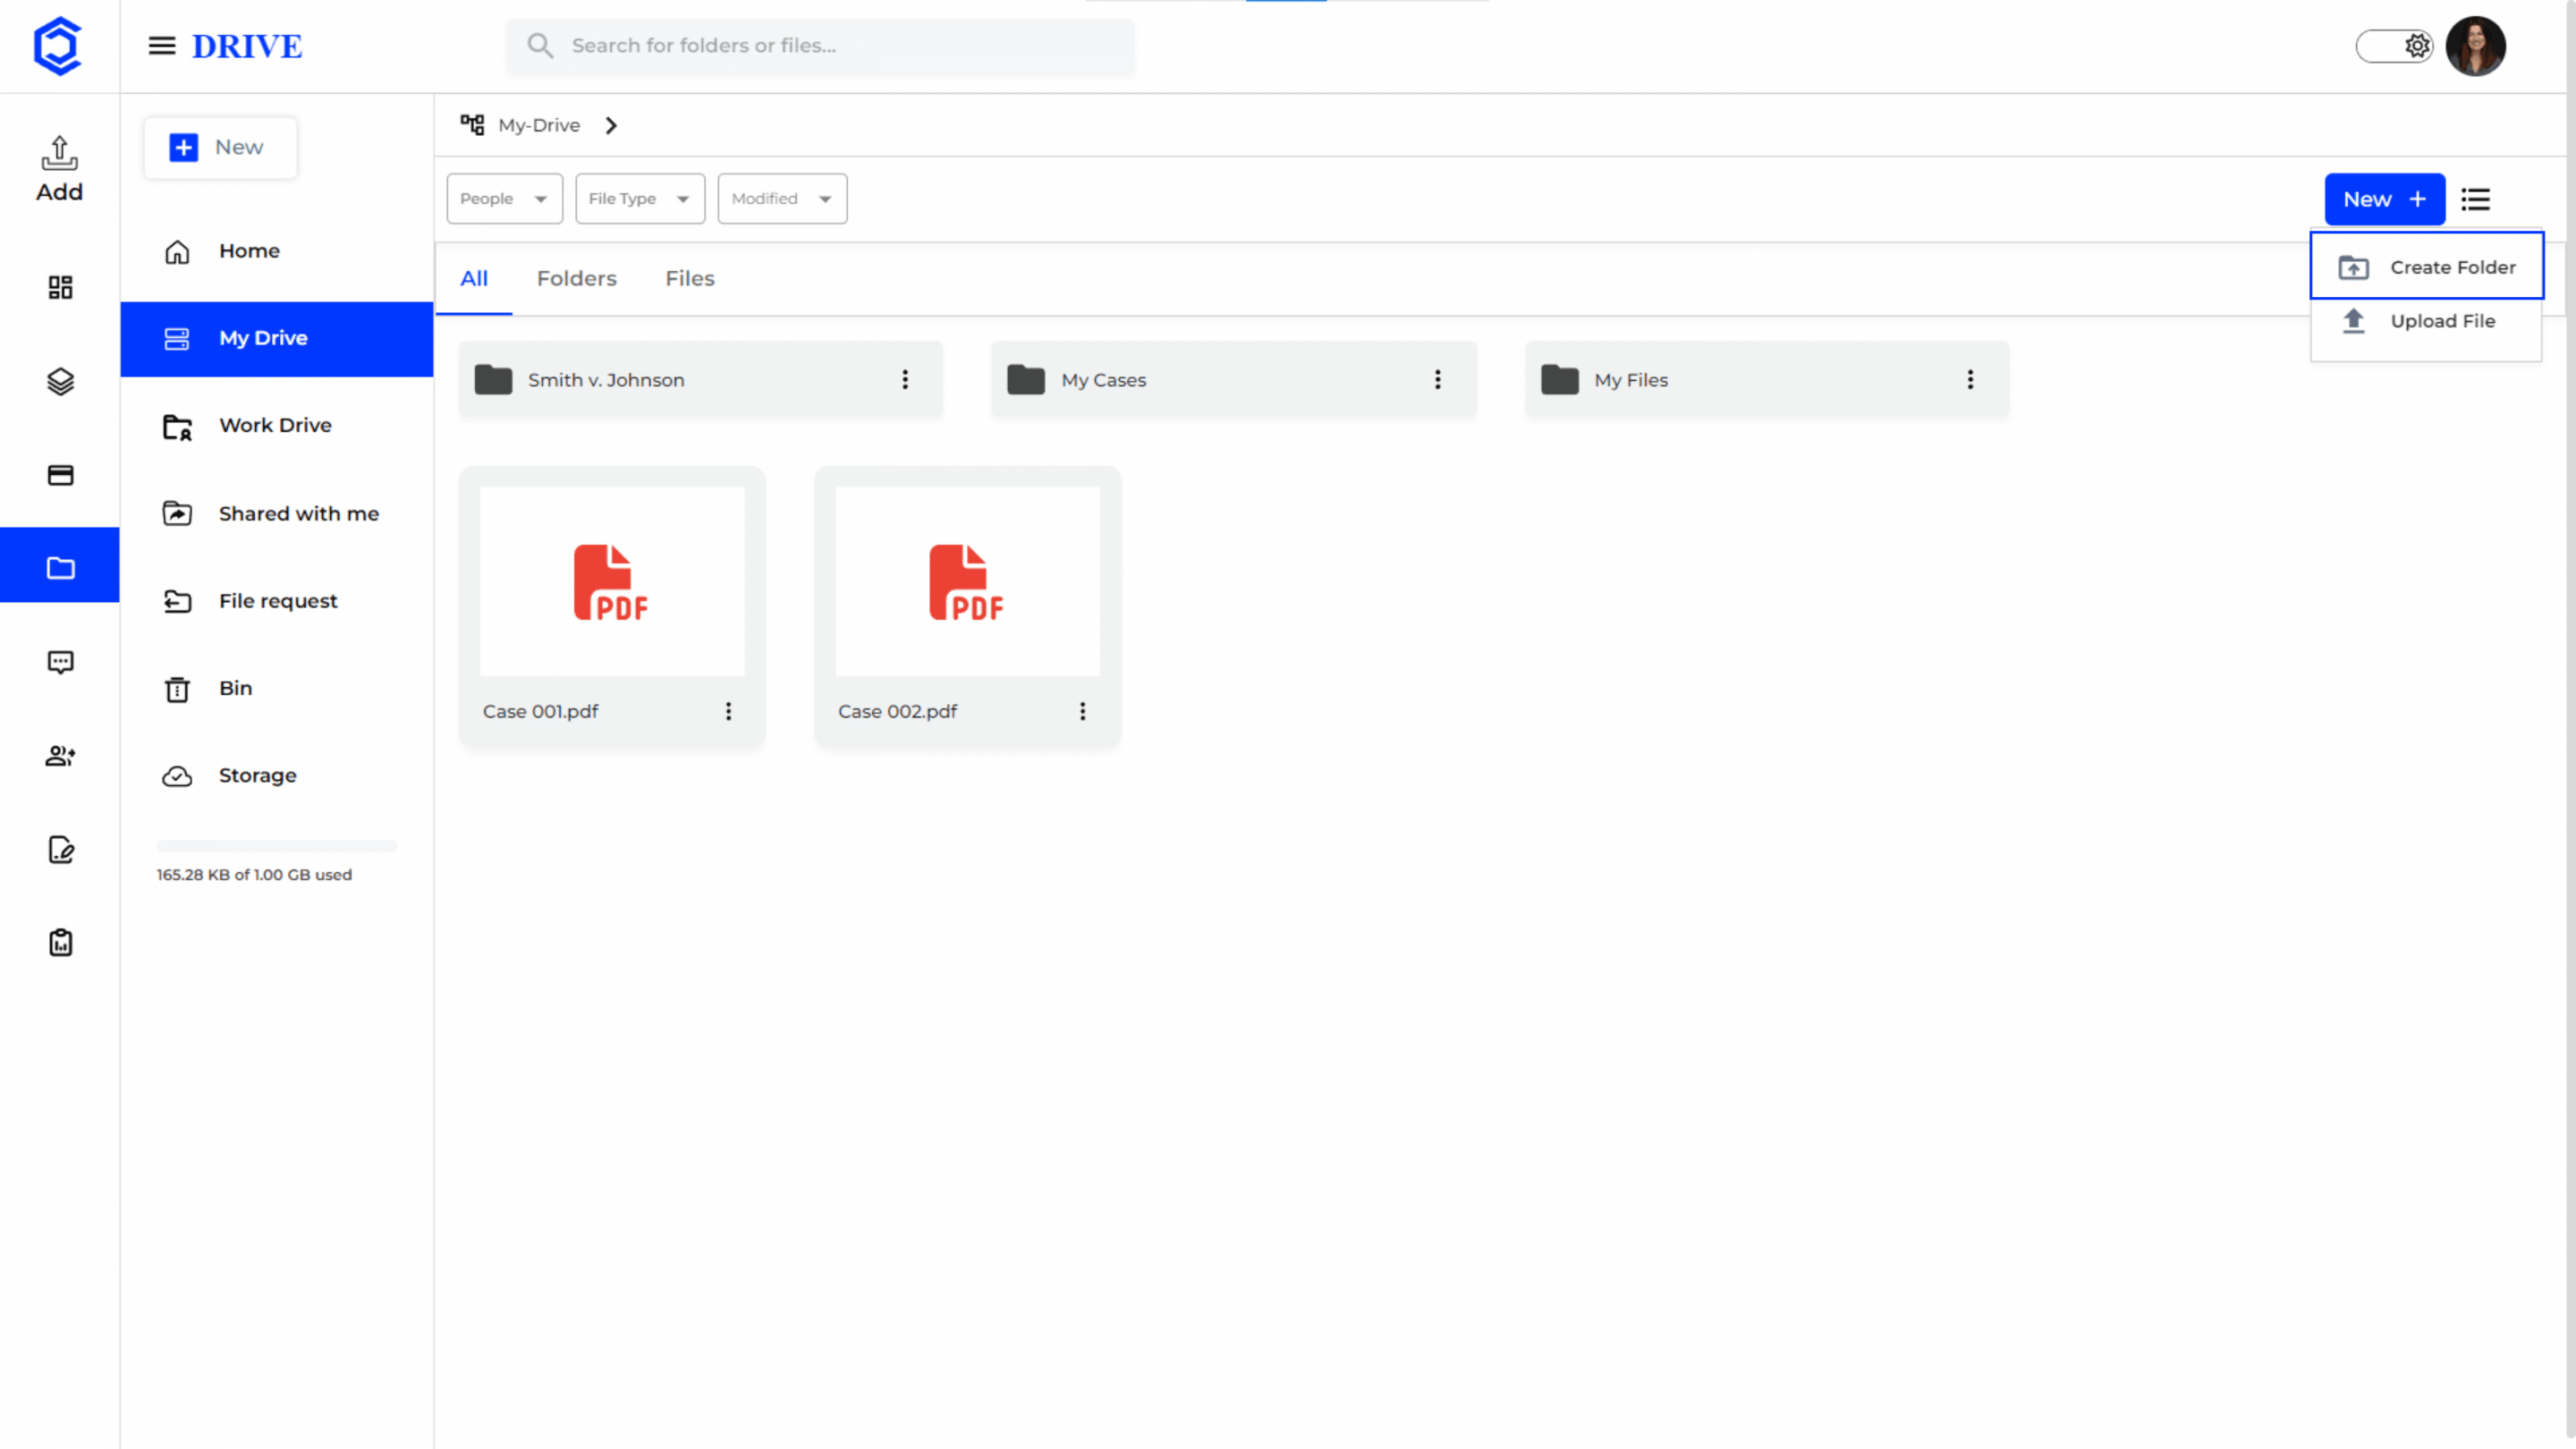
Task: Expand the File Type filter dropdown
Action: click(x=640, y=198)
